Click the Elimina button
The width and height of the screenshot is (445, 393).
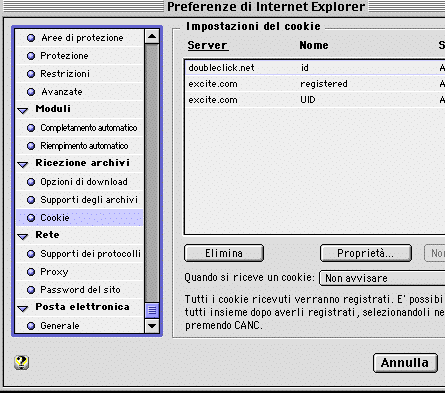click(x=224, y=253)
